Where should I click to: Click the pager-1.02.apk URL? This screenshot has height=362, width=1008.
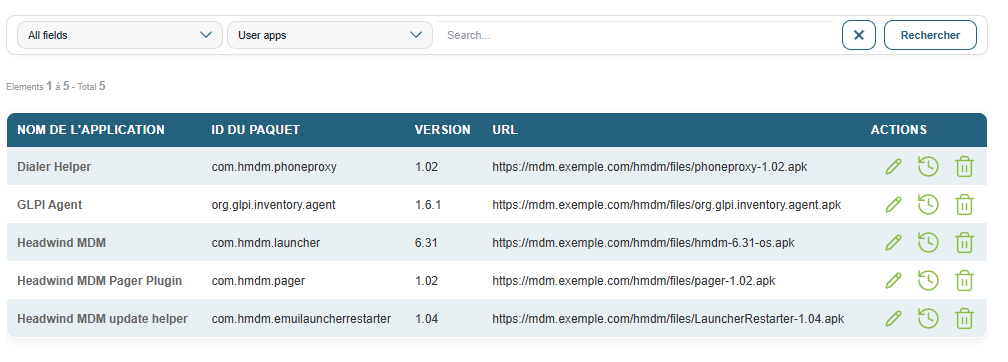(x=634, y=281)
